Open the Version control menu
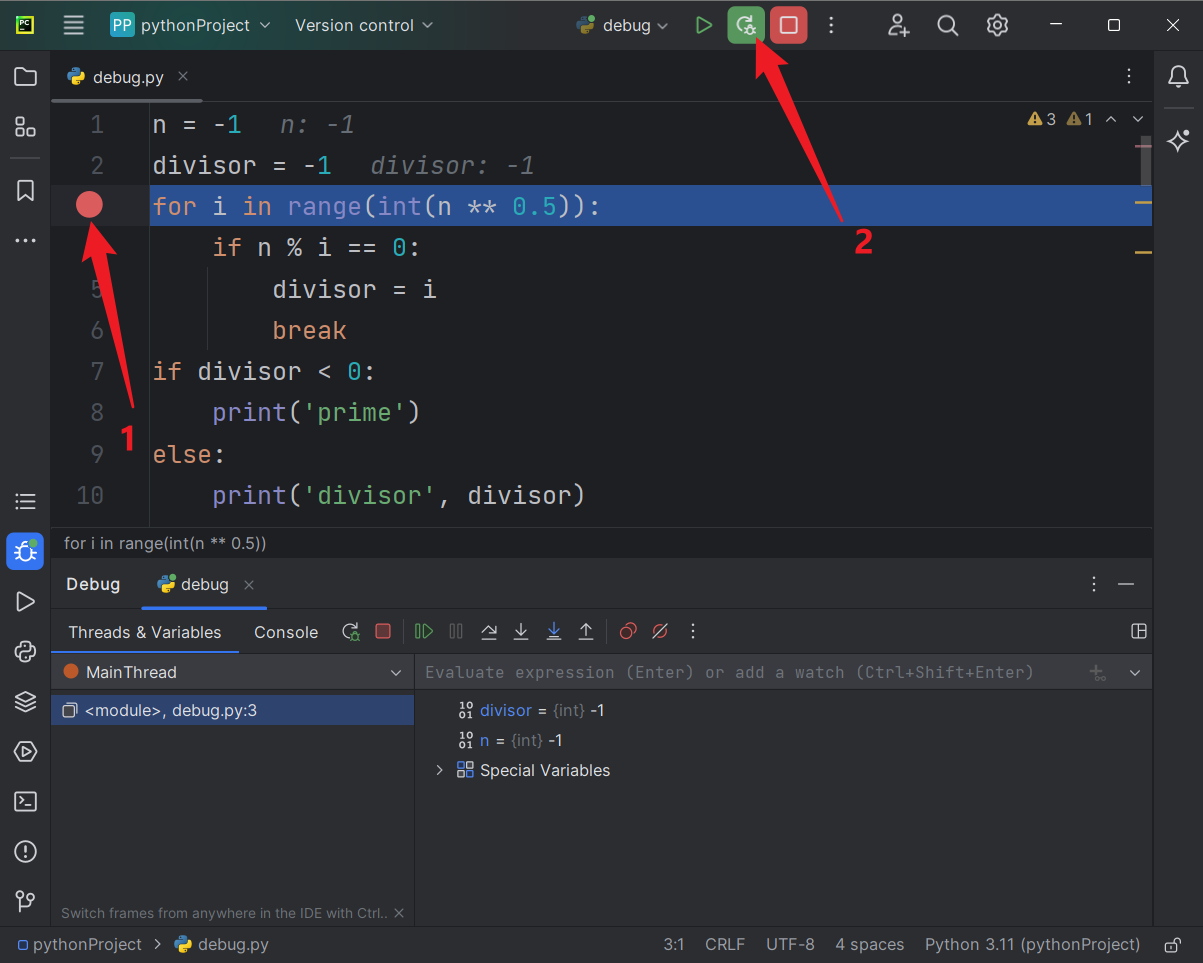This screenshot has height=963, width=1203. point(364,26)
